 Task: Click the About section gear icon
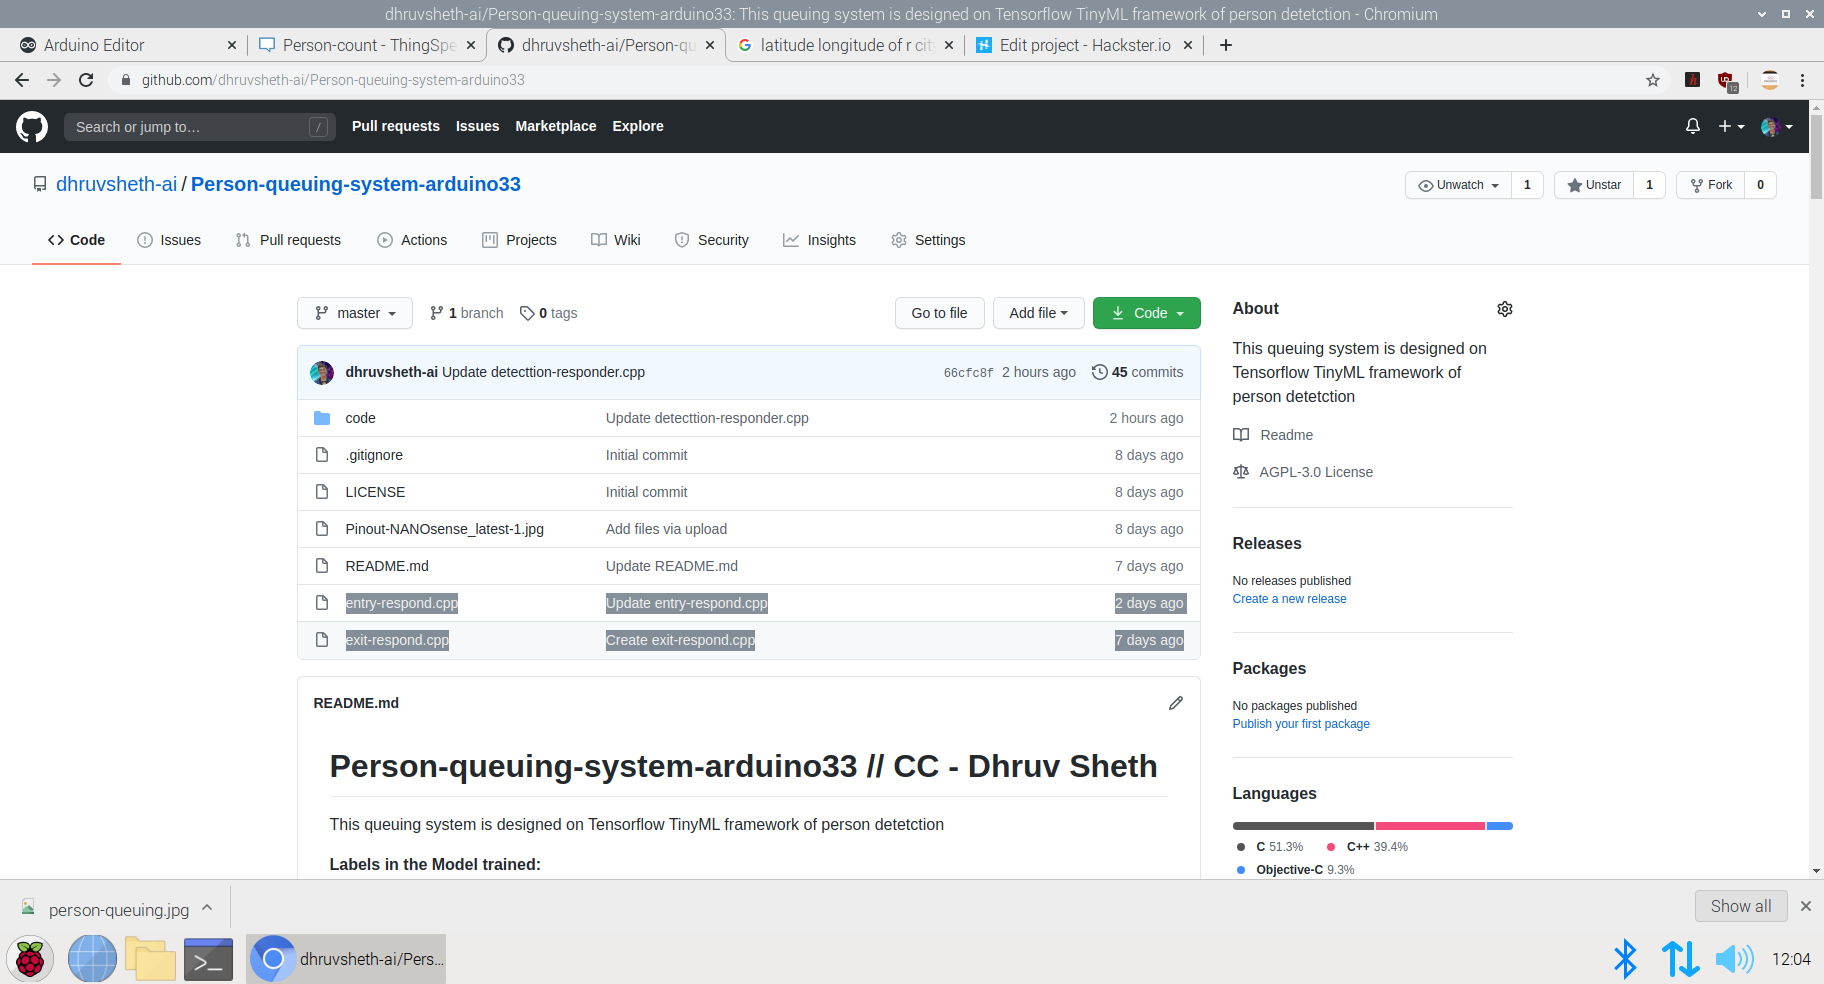[x=1504, y=309]
